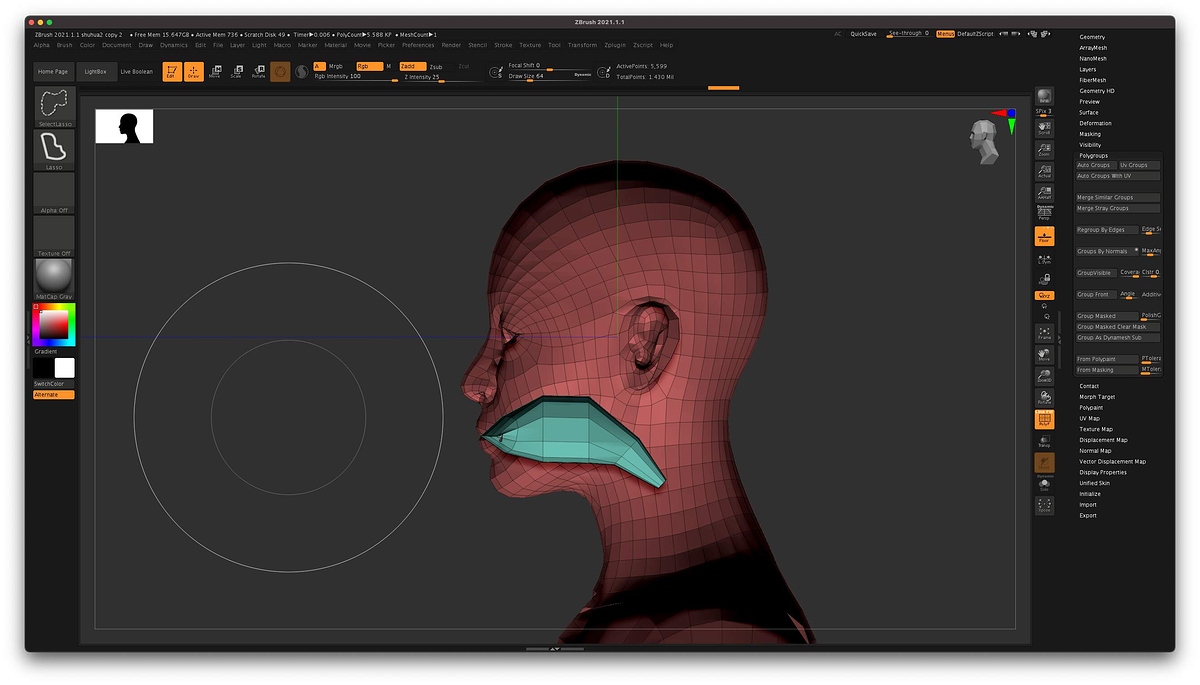
Task: Toggle the Solo mode button
Action: click(1044, 484)
